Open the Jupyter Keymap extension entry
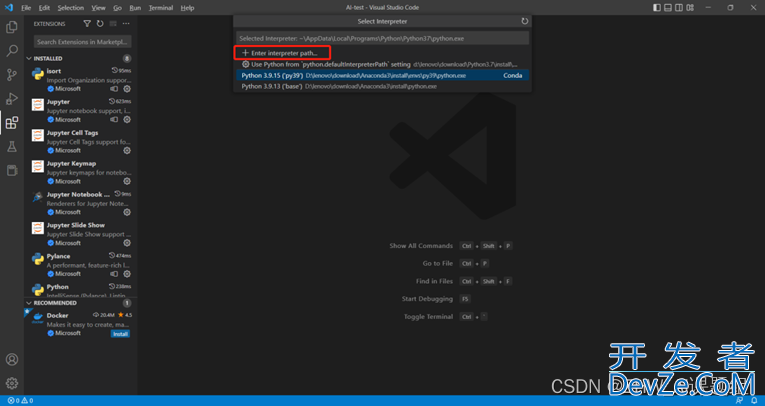The height and width of the screenshot is (406, 765). click(x=81, y=172)
